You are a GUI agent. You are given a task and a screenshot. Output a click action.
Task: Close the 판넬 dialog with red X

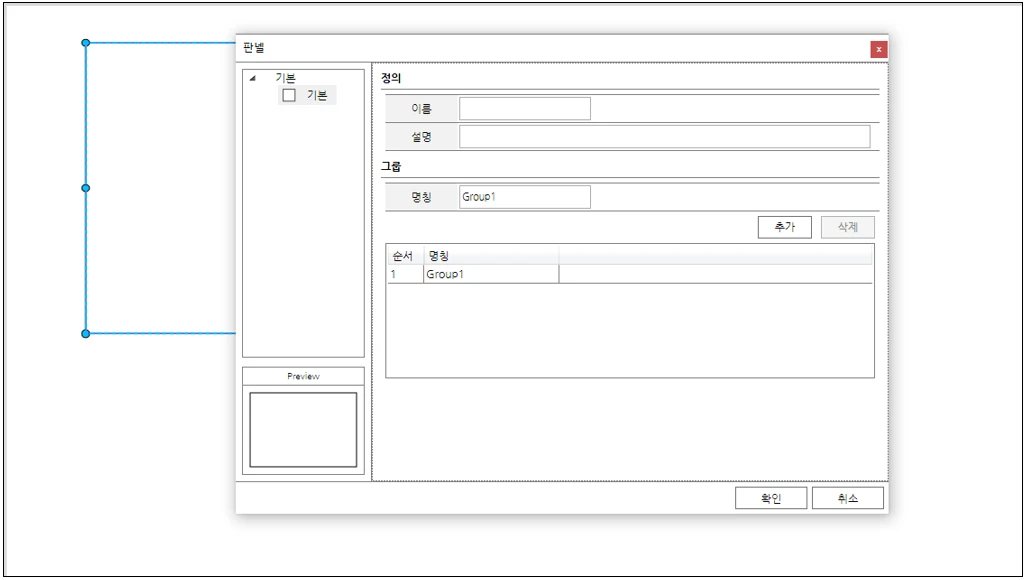879,50
